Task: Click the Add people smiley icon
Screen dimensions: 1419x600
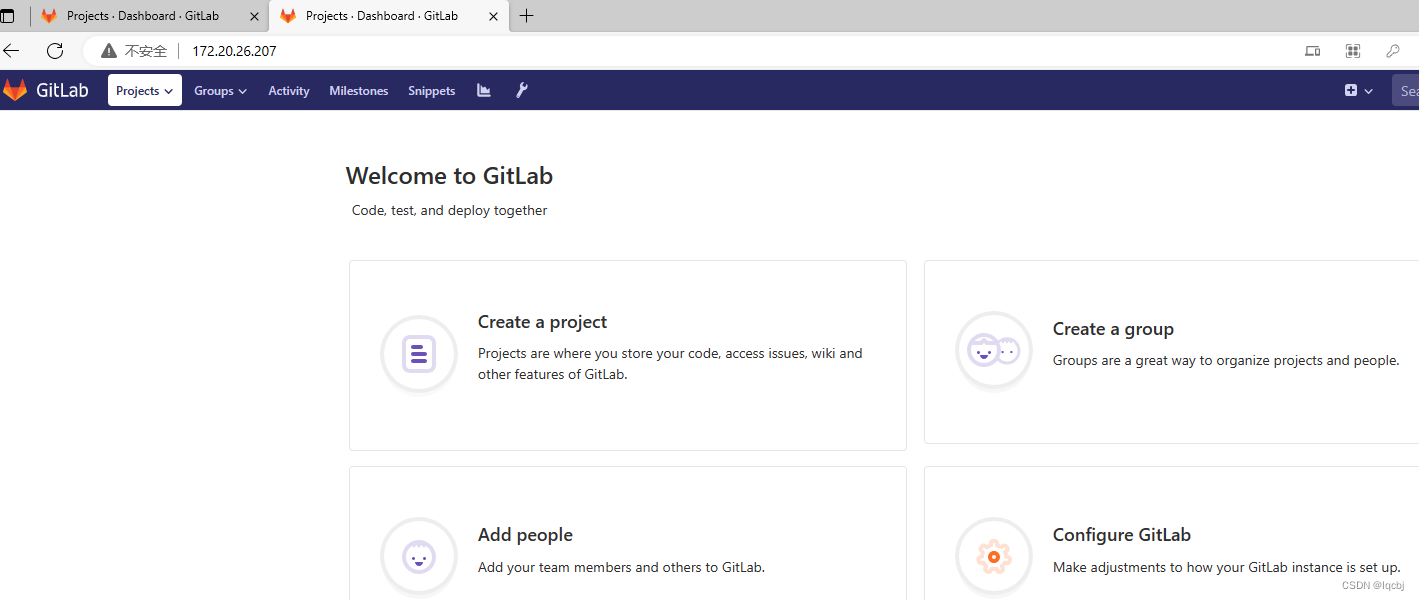Action: [418, 556]
